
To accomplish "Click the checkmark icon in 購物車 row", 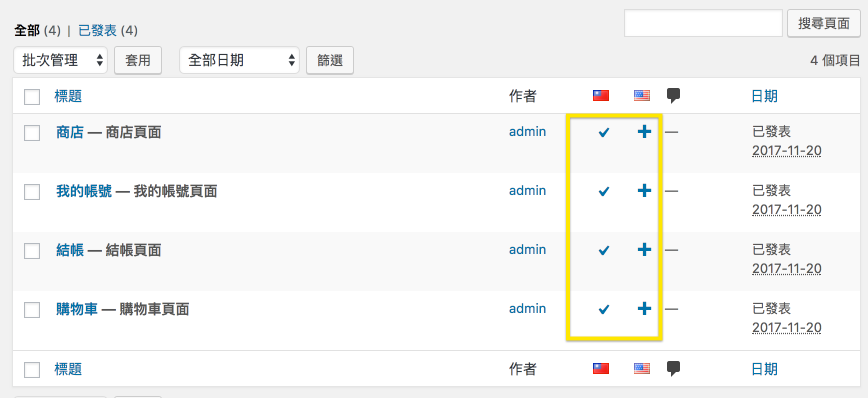I will click(x=604, y=309).
